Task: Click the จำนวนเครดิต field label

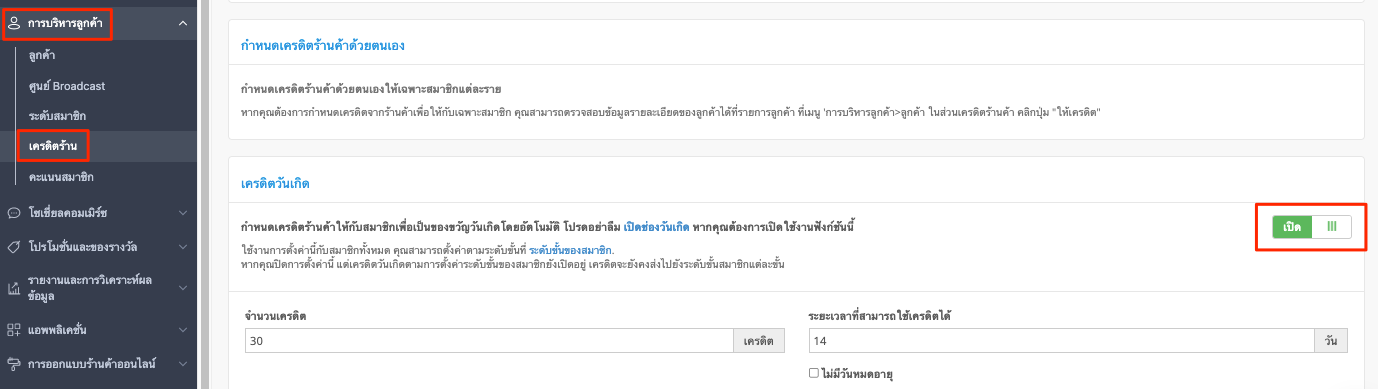Action: [275, 316]
